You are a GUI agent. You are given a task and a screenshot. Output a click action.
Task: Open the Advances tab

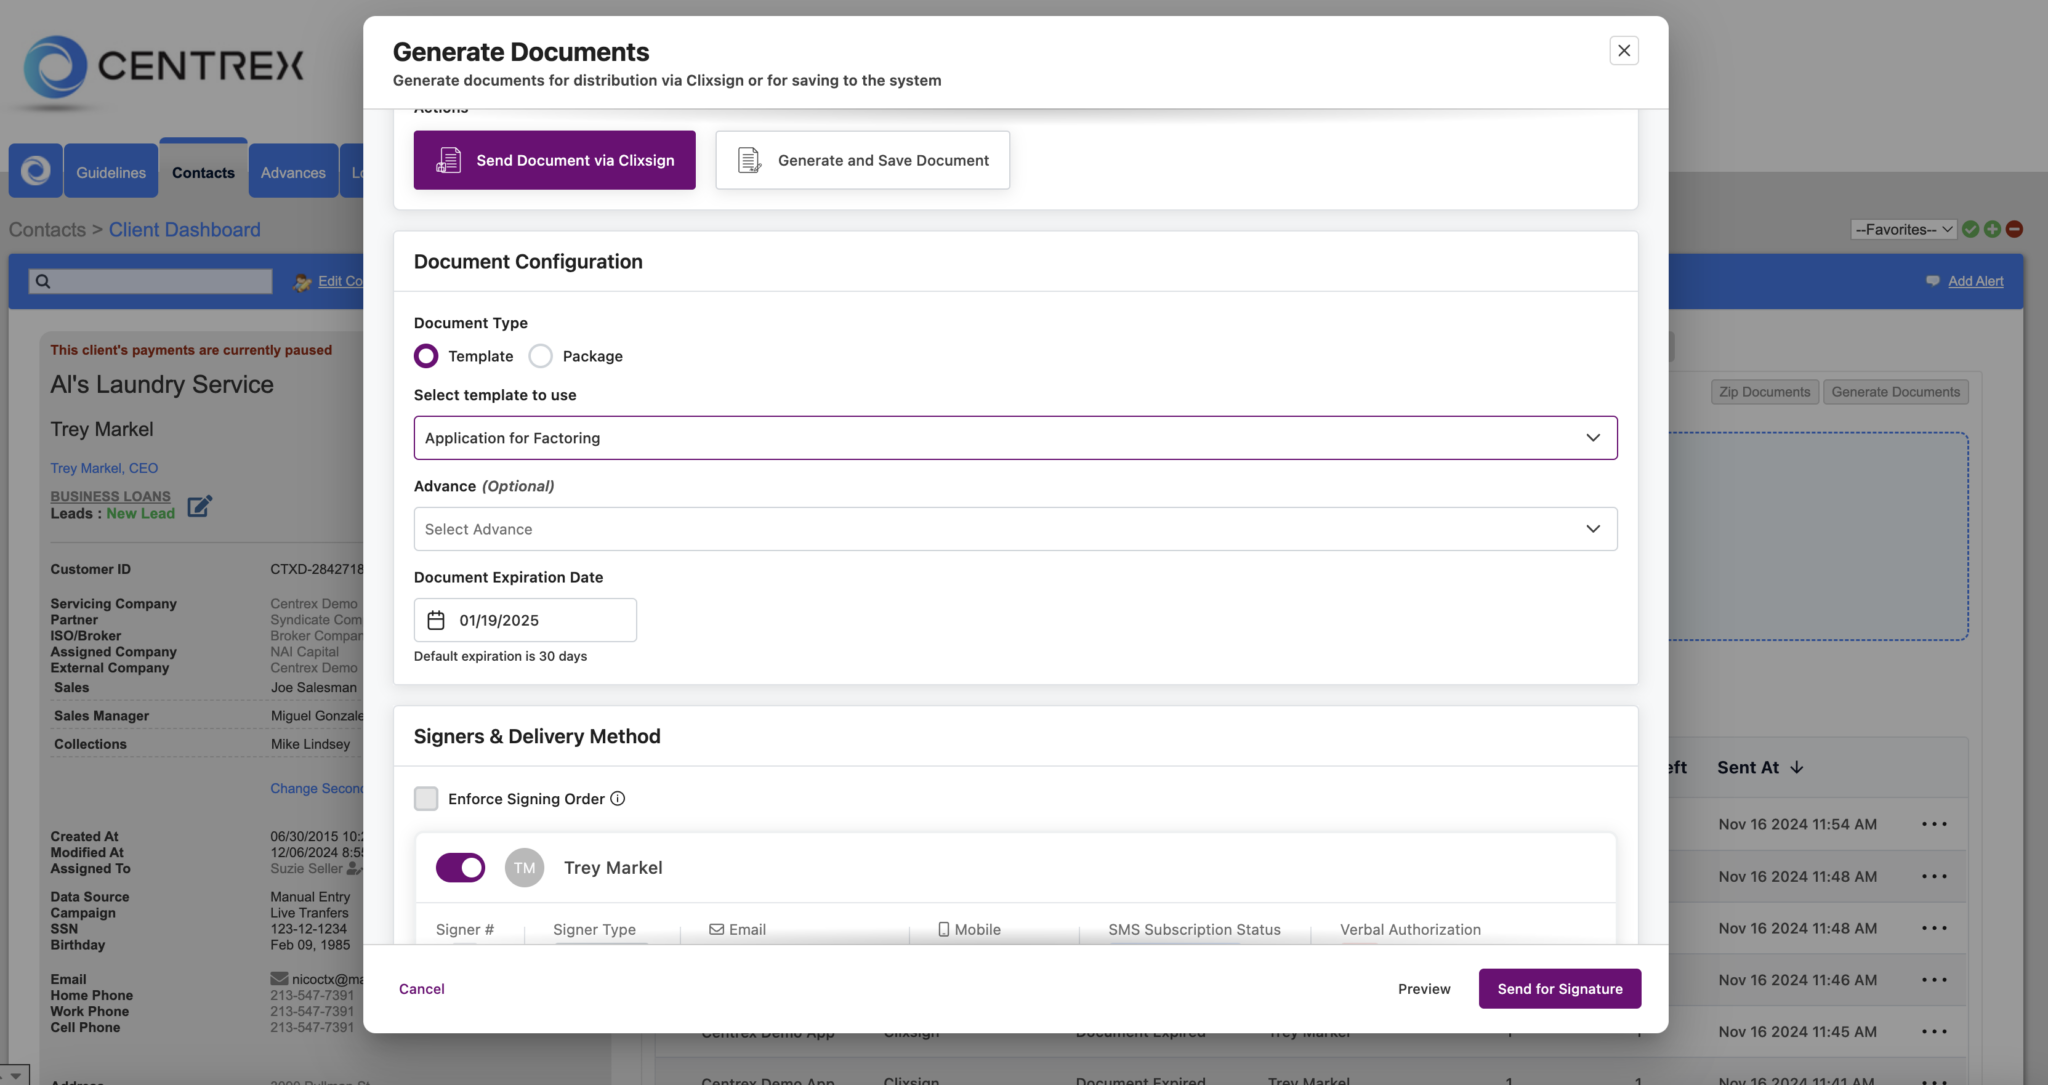click(293, 172)
